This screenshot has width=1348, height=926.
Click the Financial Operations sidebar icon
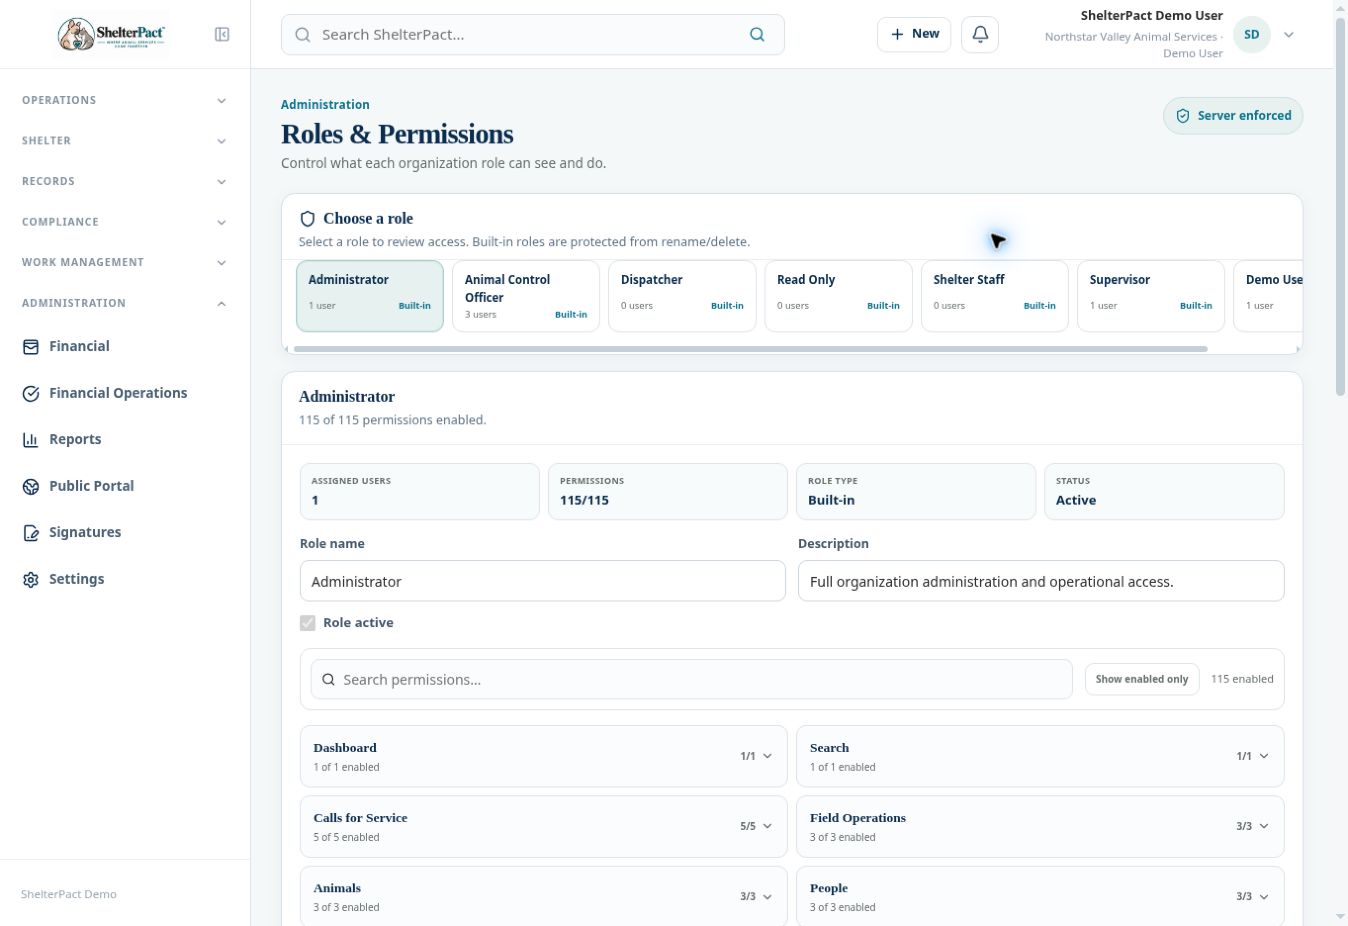31,393
